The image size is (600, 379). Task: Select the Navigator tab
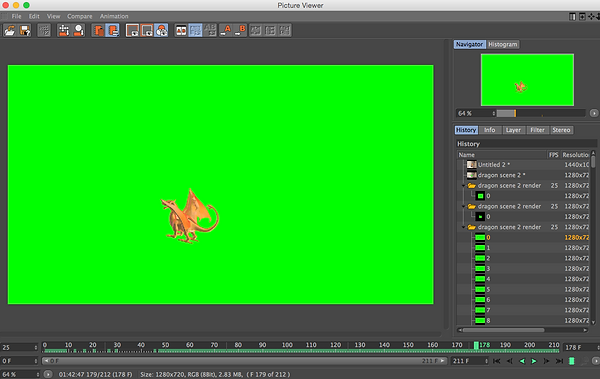click(x=470, y=44)
